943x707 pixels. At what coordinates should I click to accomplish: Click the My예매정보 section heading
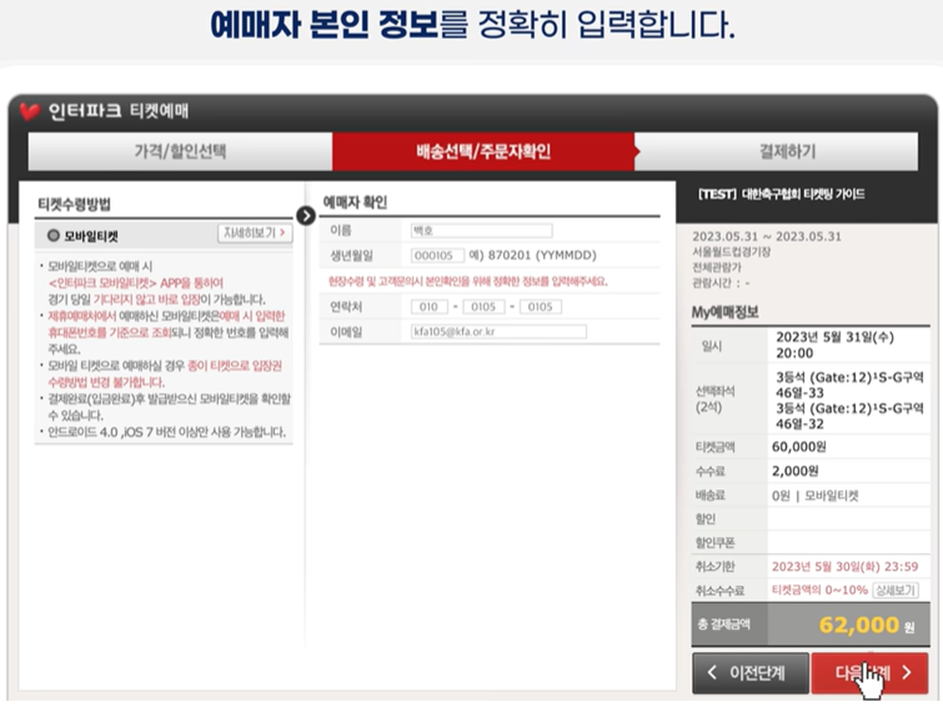[725, 313]
